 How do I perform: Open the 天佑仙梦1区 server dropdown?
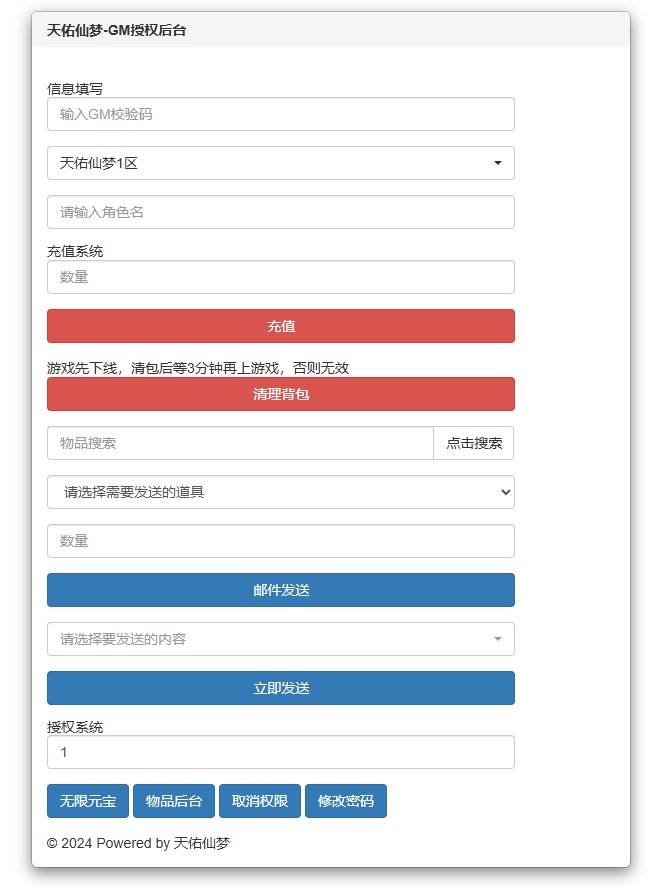click(x=280, y=163)
